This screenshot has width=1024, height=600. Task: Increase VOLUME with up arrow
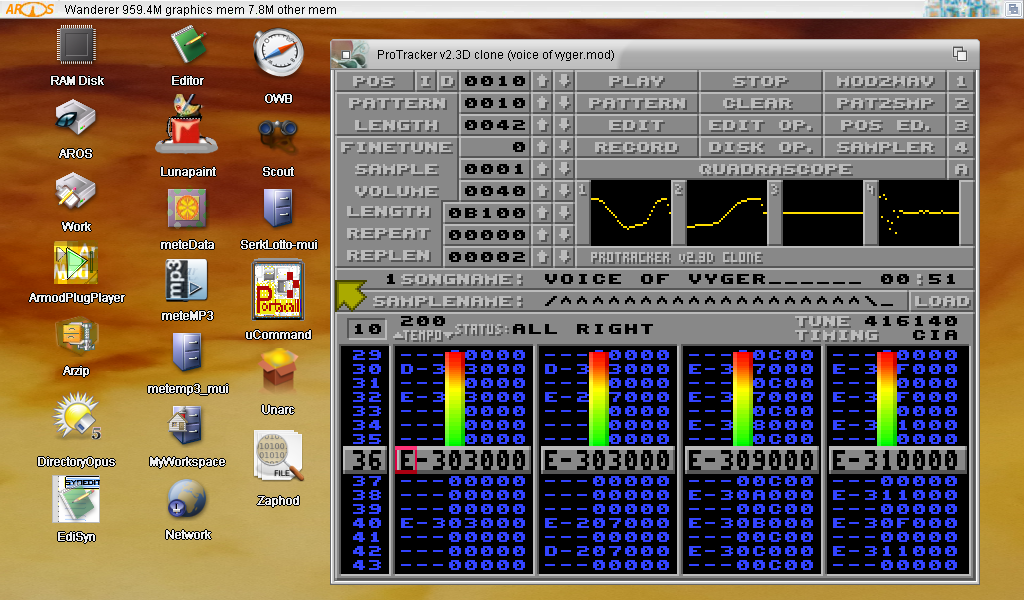point(542,191)
